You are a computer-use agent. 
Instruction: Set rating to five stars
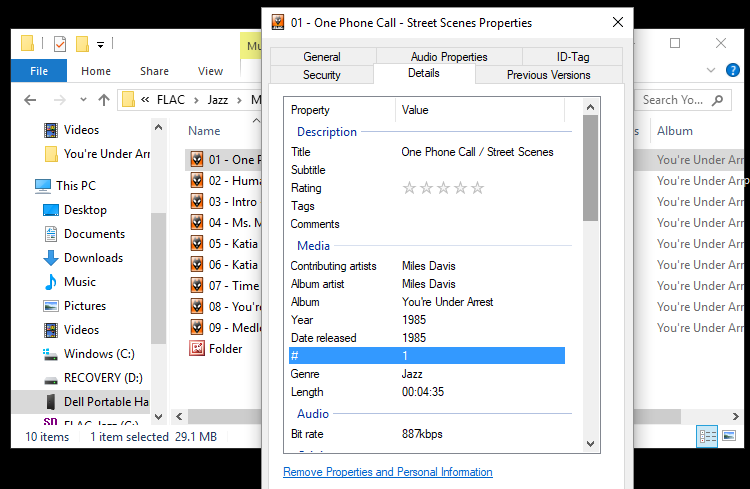[x=477, y=188]
